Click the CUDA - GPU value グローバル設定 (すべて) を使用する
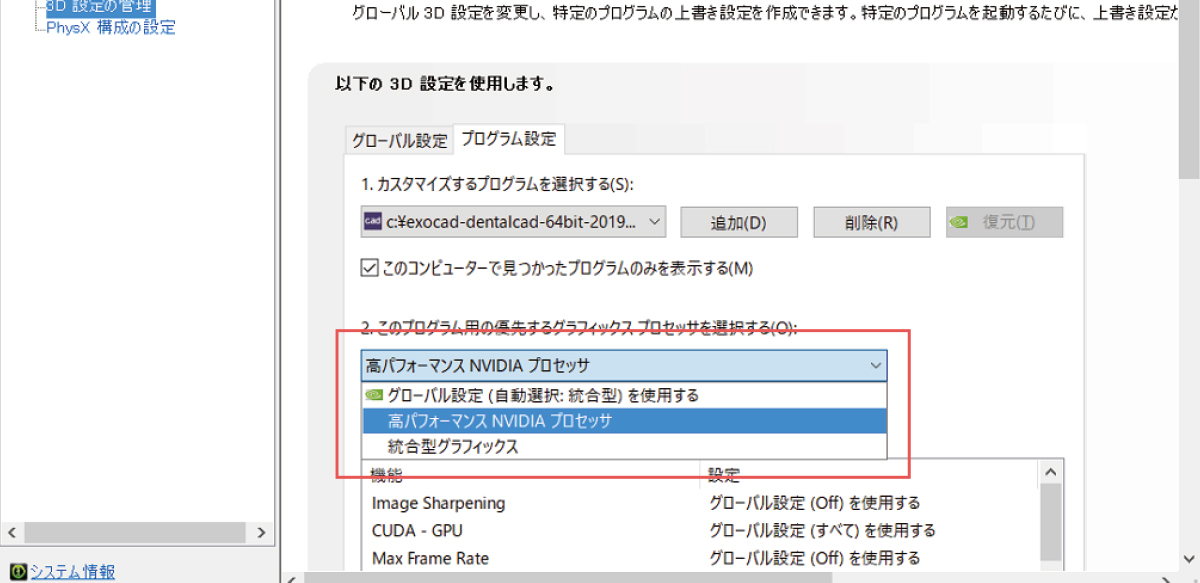 pos(822,531)
